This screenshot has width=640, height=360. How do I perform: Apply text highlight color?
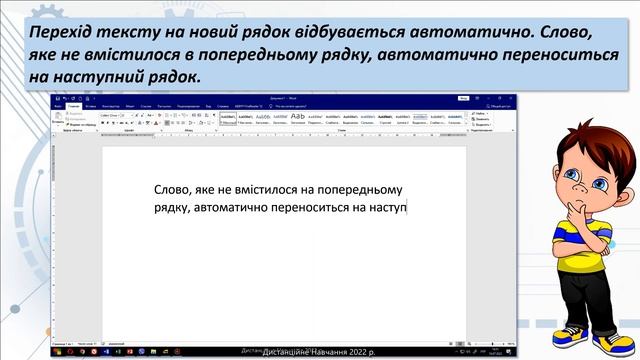(147, 123)
